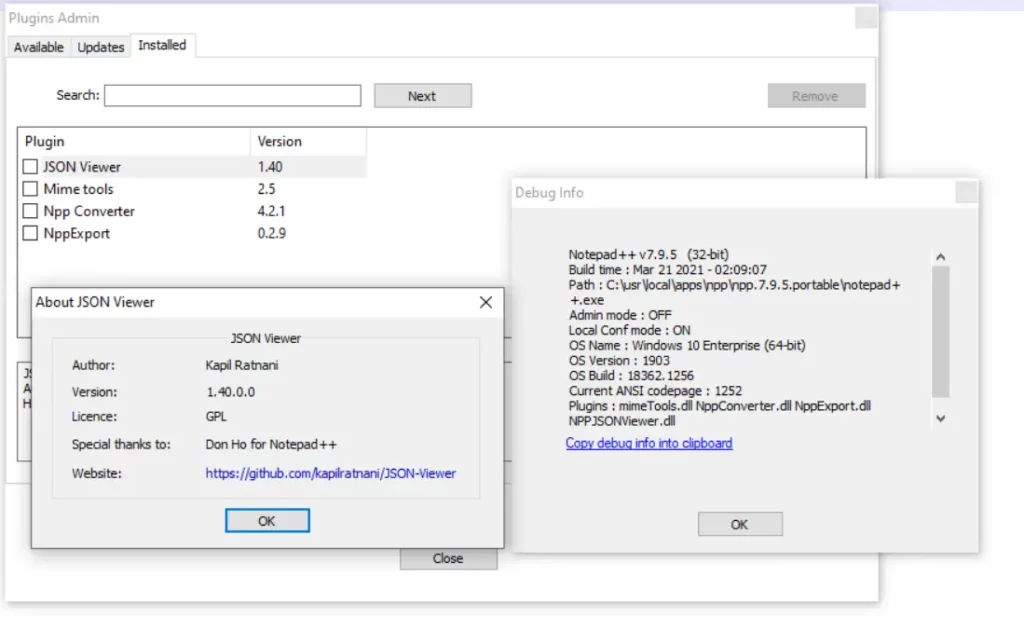Click the Current ANSI codepage : 1252 line
Screen dimensions: 1024x617
(655, 390)
